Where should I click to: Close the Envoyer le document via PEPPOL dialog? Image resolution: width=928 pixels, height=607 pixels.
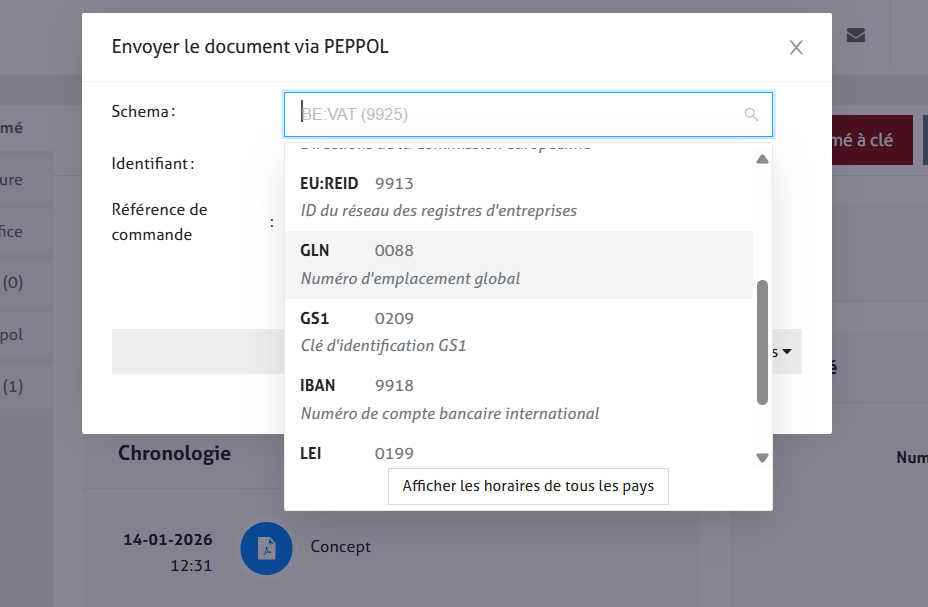click(796, 47)
